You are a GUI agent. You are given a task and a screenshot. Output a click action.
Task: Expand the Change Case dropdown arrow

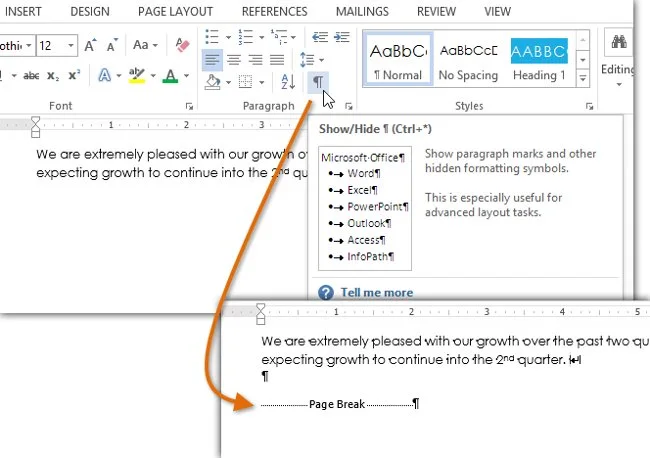click(x=155, y=45)
